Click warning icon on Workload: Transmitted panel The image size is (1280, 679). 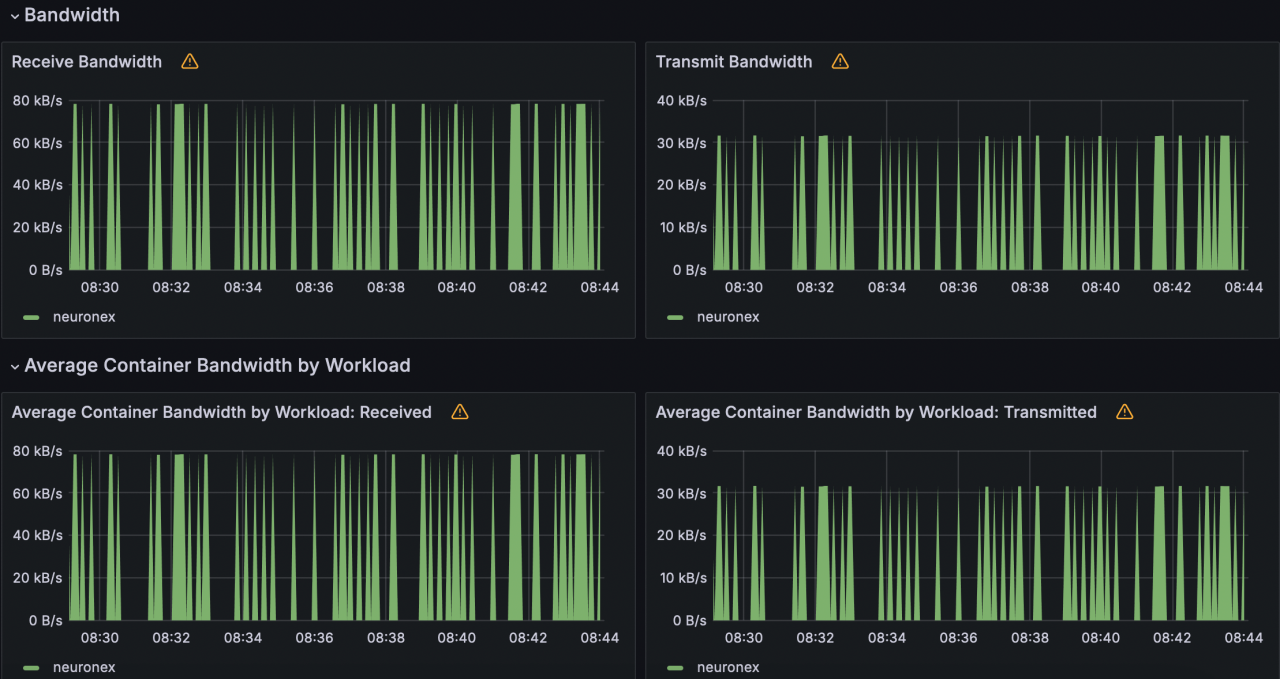pos(1125,412)
